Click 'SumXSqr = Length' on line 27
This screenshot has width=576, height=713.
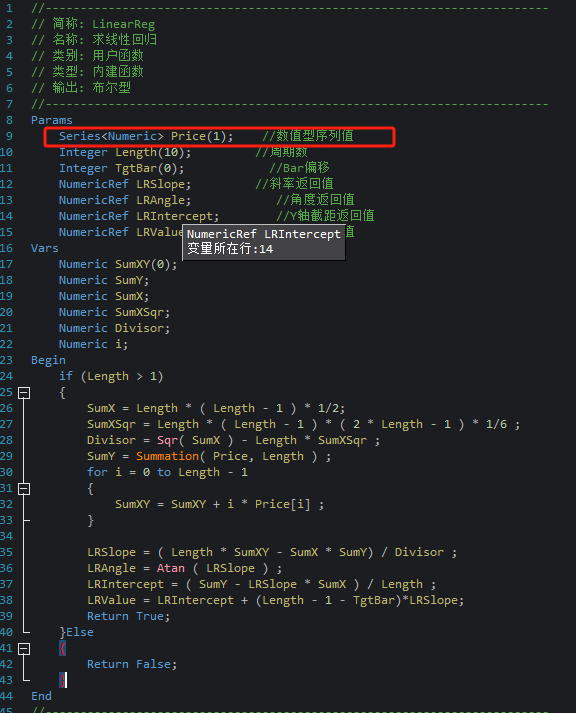pyautogui.click(x=143, y=424)
